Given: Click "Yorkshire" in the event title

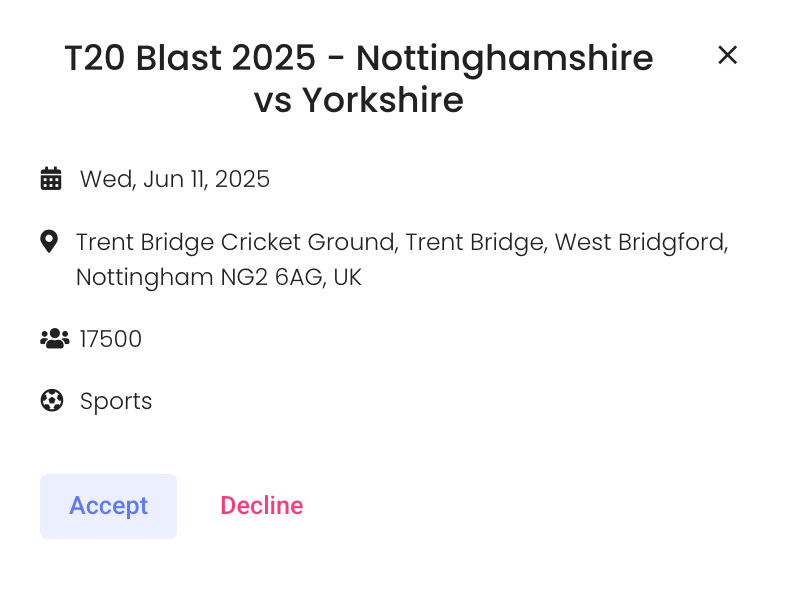Looking at the screenshot, I should 382,101.
